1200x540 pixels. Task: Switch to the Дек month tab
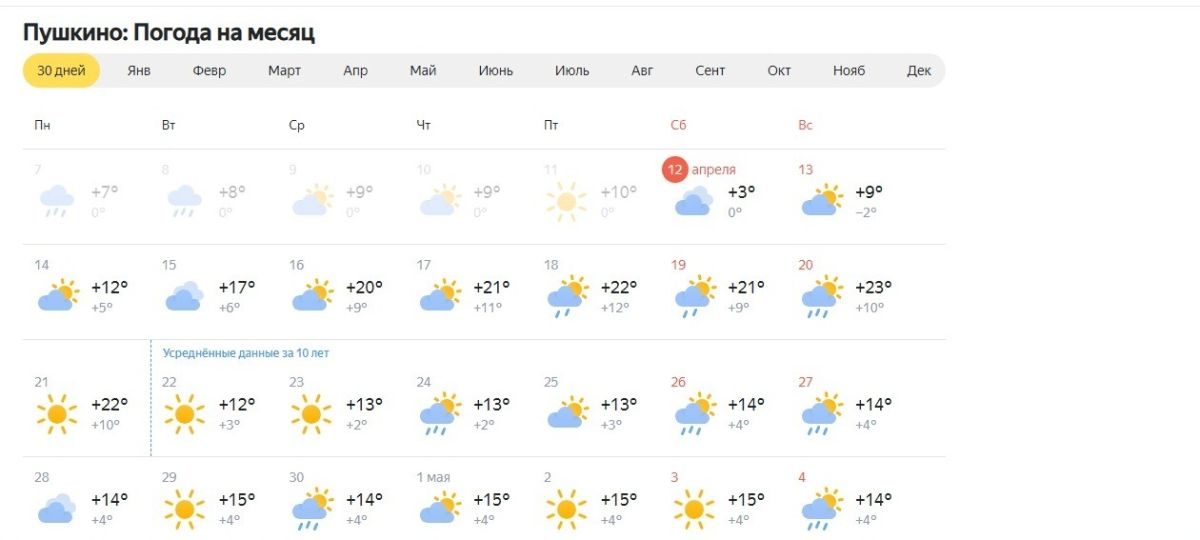click(919, 71)
